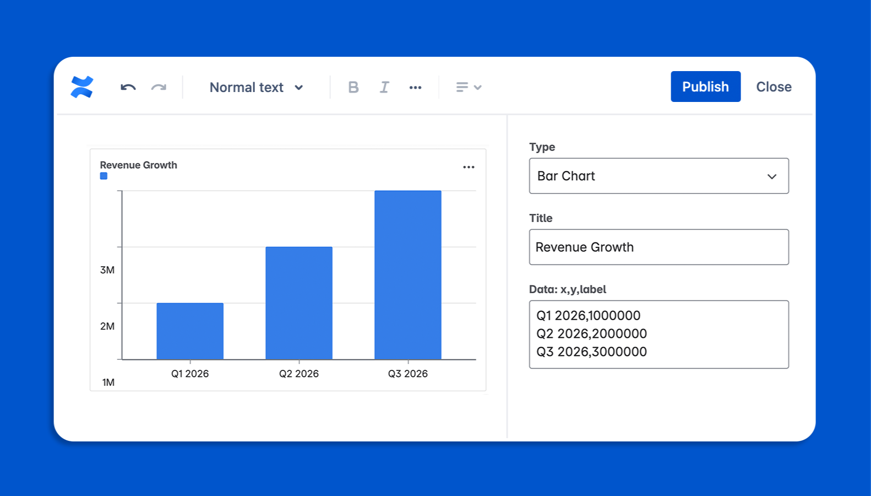
Task: Click the Confluence logo icon
Action: 82,87
